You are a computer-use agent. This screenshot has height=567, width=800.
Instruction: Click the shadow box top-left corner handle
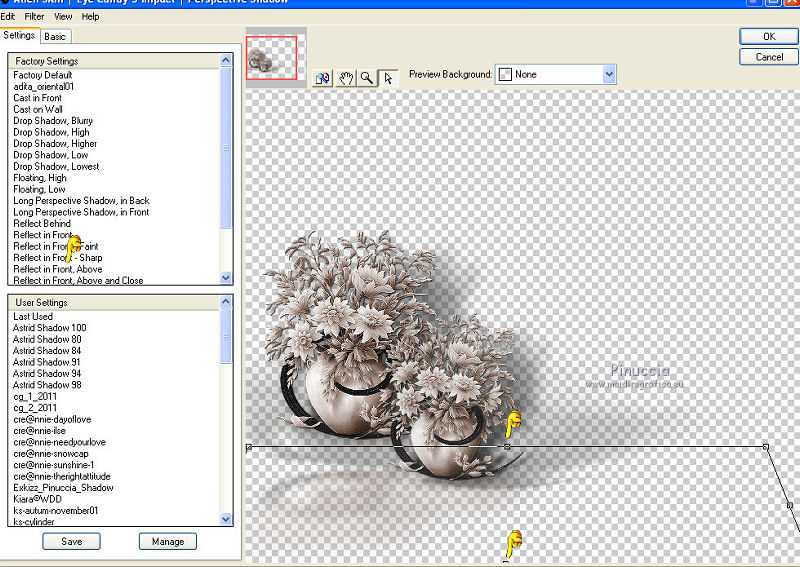click(249, 448)
